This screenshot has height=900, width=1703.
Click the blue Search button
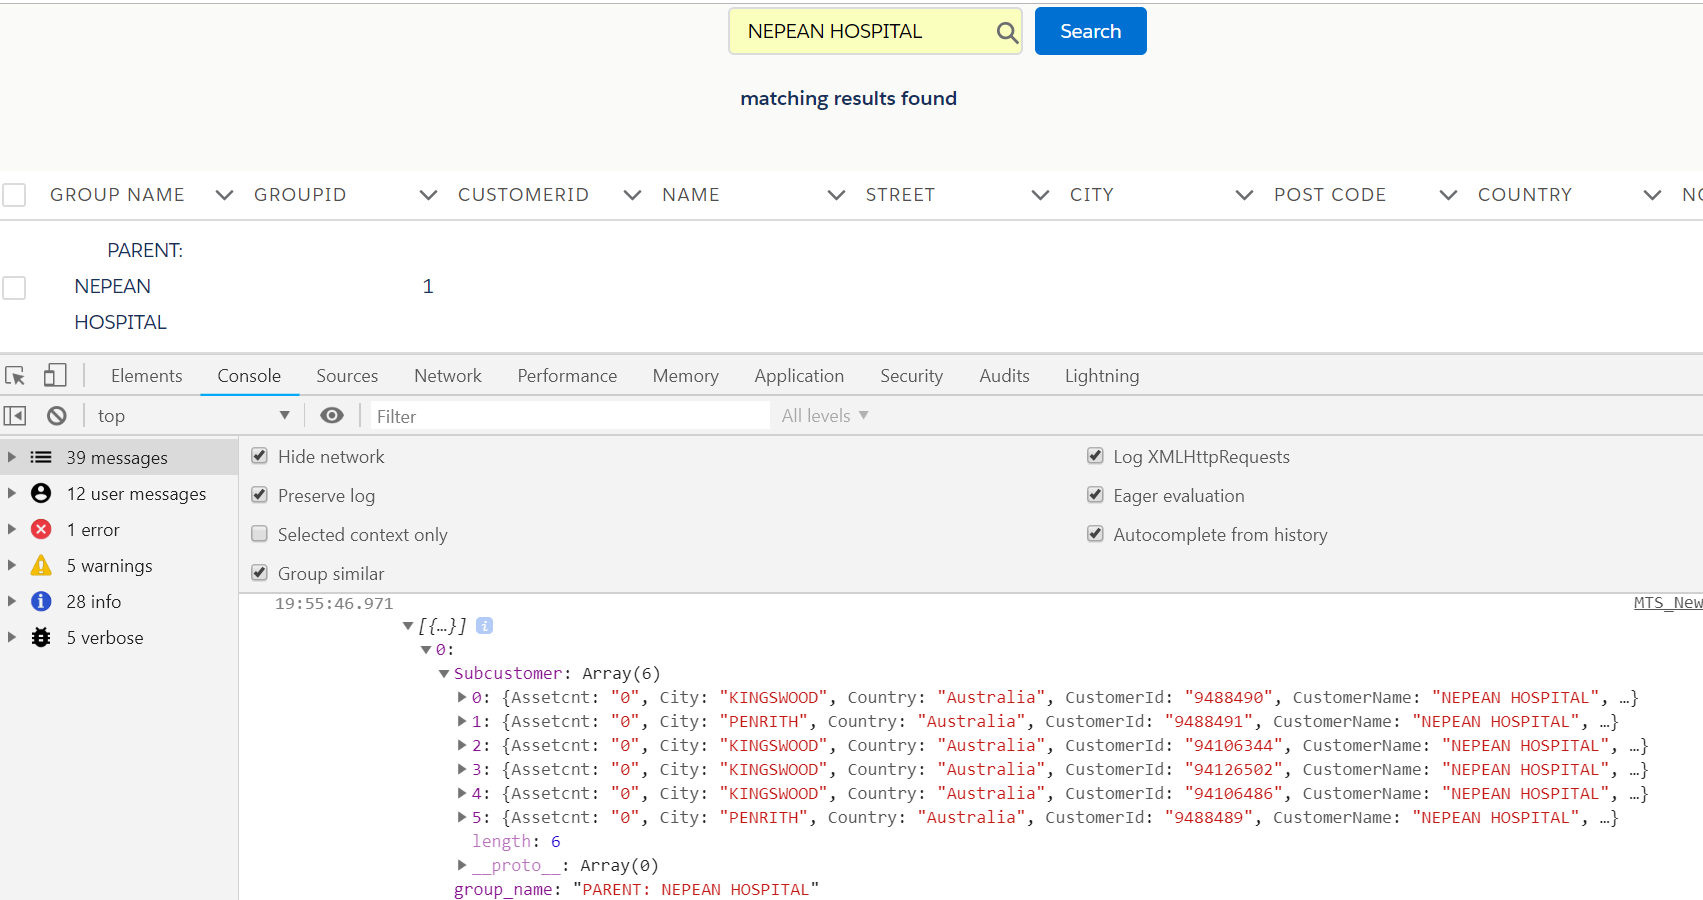1091,32
